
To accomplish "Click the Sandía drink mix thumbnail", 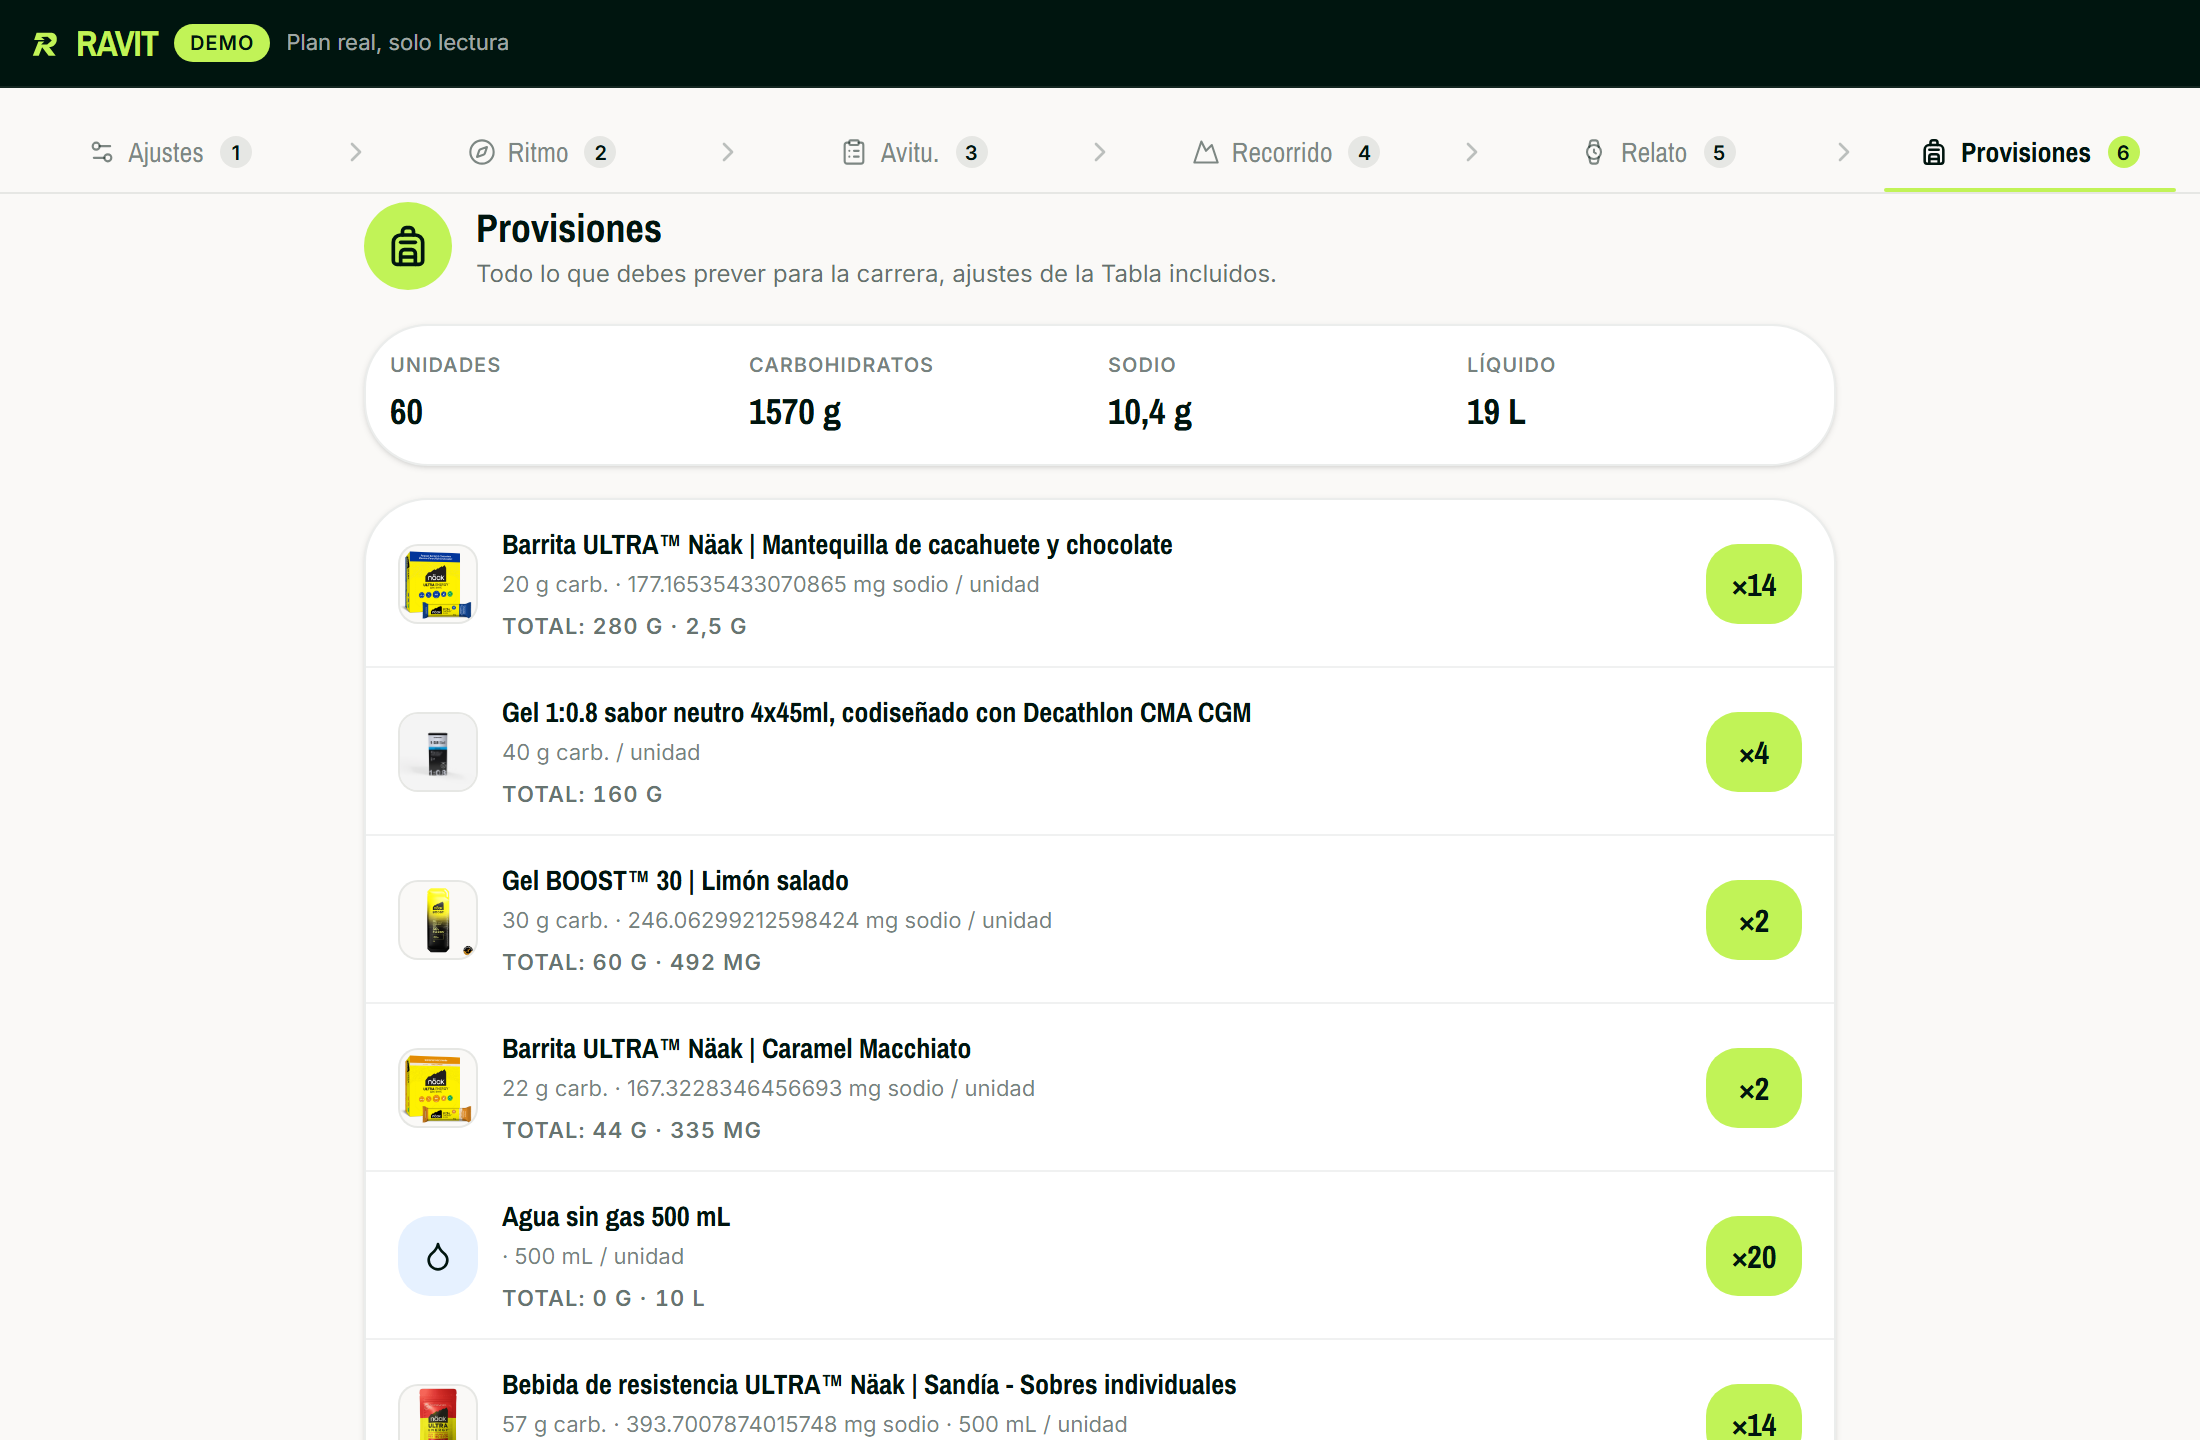I will pos(438,1412).
